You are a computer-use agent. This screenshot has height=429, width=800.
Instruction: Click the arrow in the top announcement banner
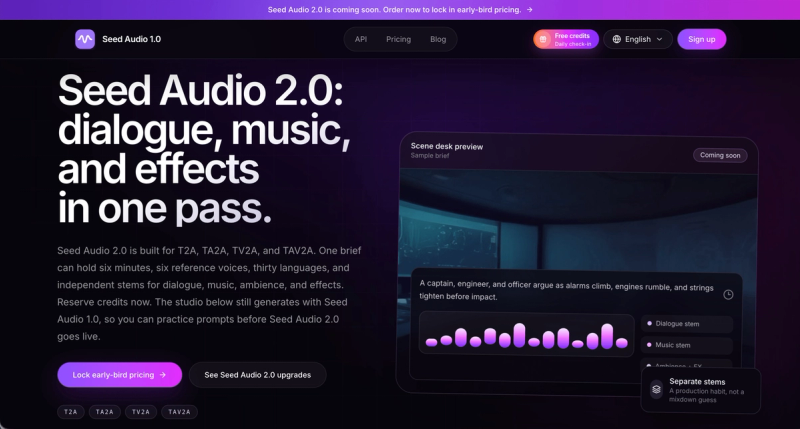pos(530,10)
